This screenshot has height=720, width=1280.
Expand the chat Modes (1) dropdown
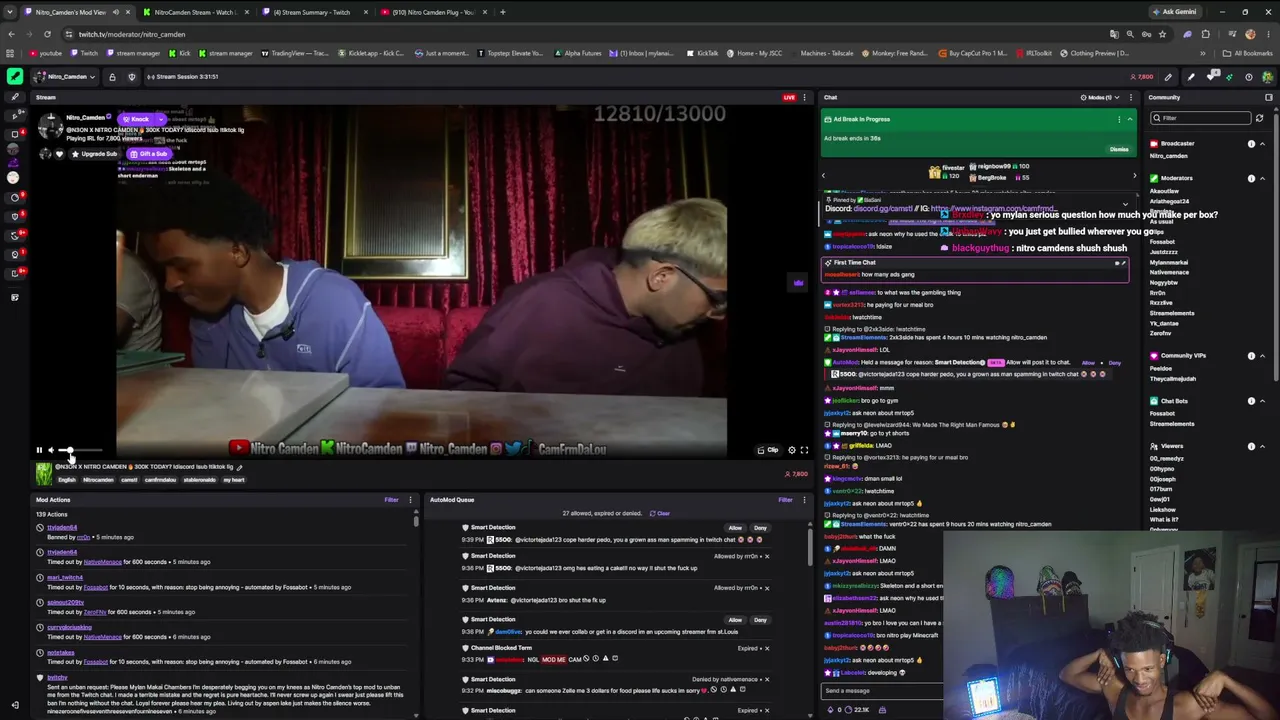tap(1098, 97)
